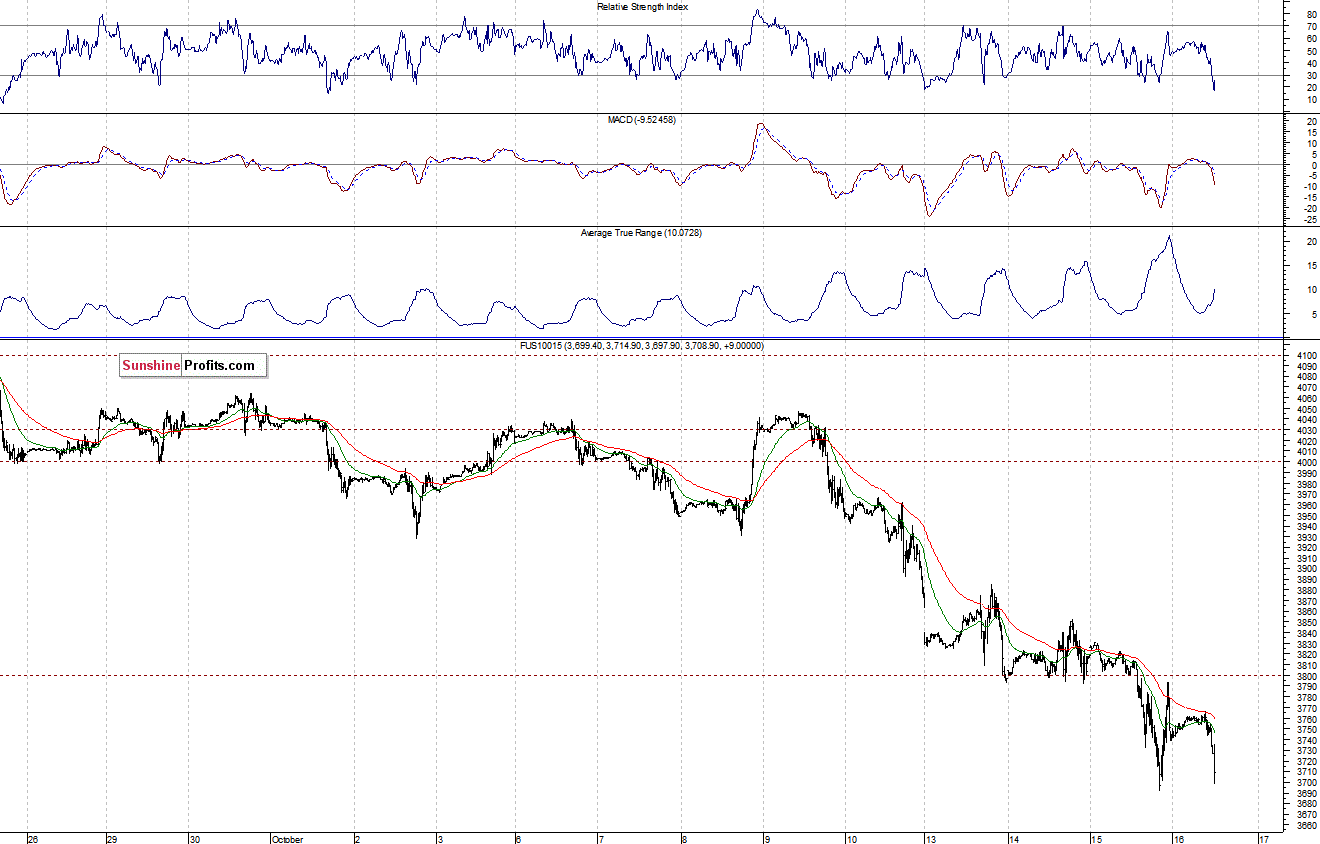The width and height of the screenshot is (1320, 844).
Task: Select the Relative Strength Index panel title
Action: [643, 7]
